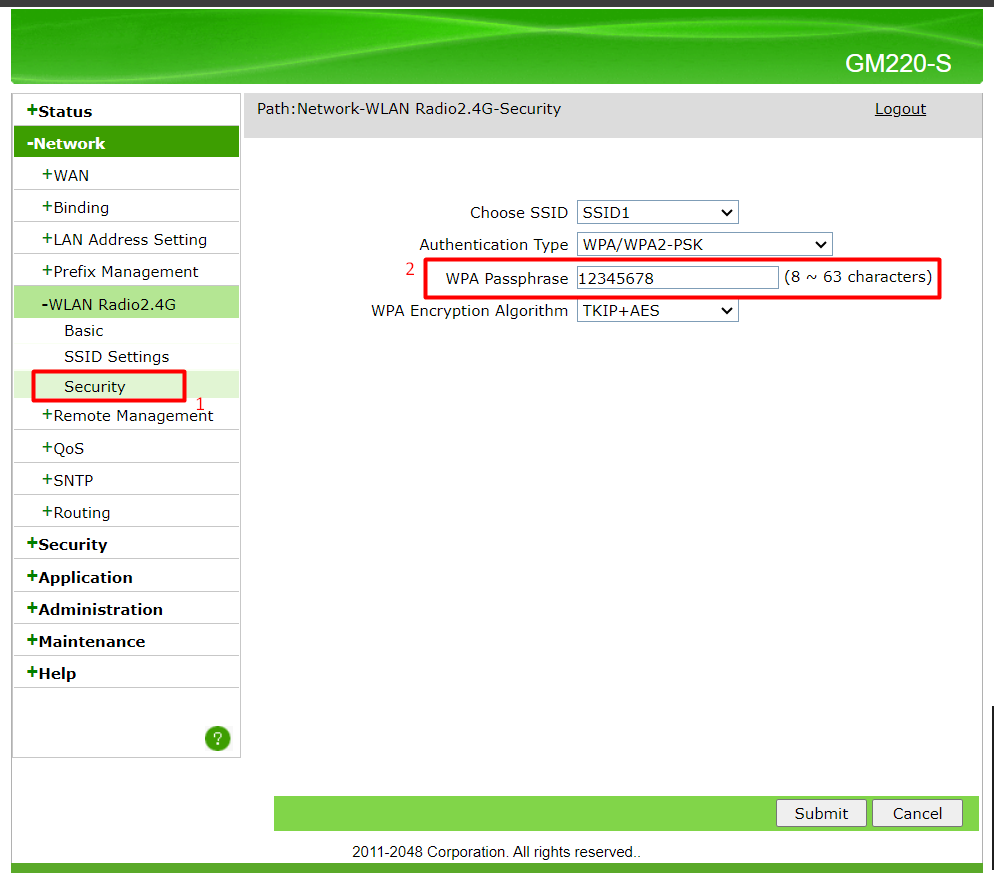Select Security under WLAN Radio2.4G

[95, 387]
